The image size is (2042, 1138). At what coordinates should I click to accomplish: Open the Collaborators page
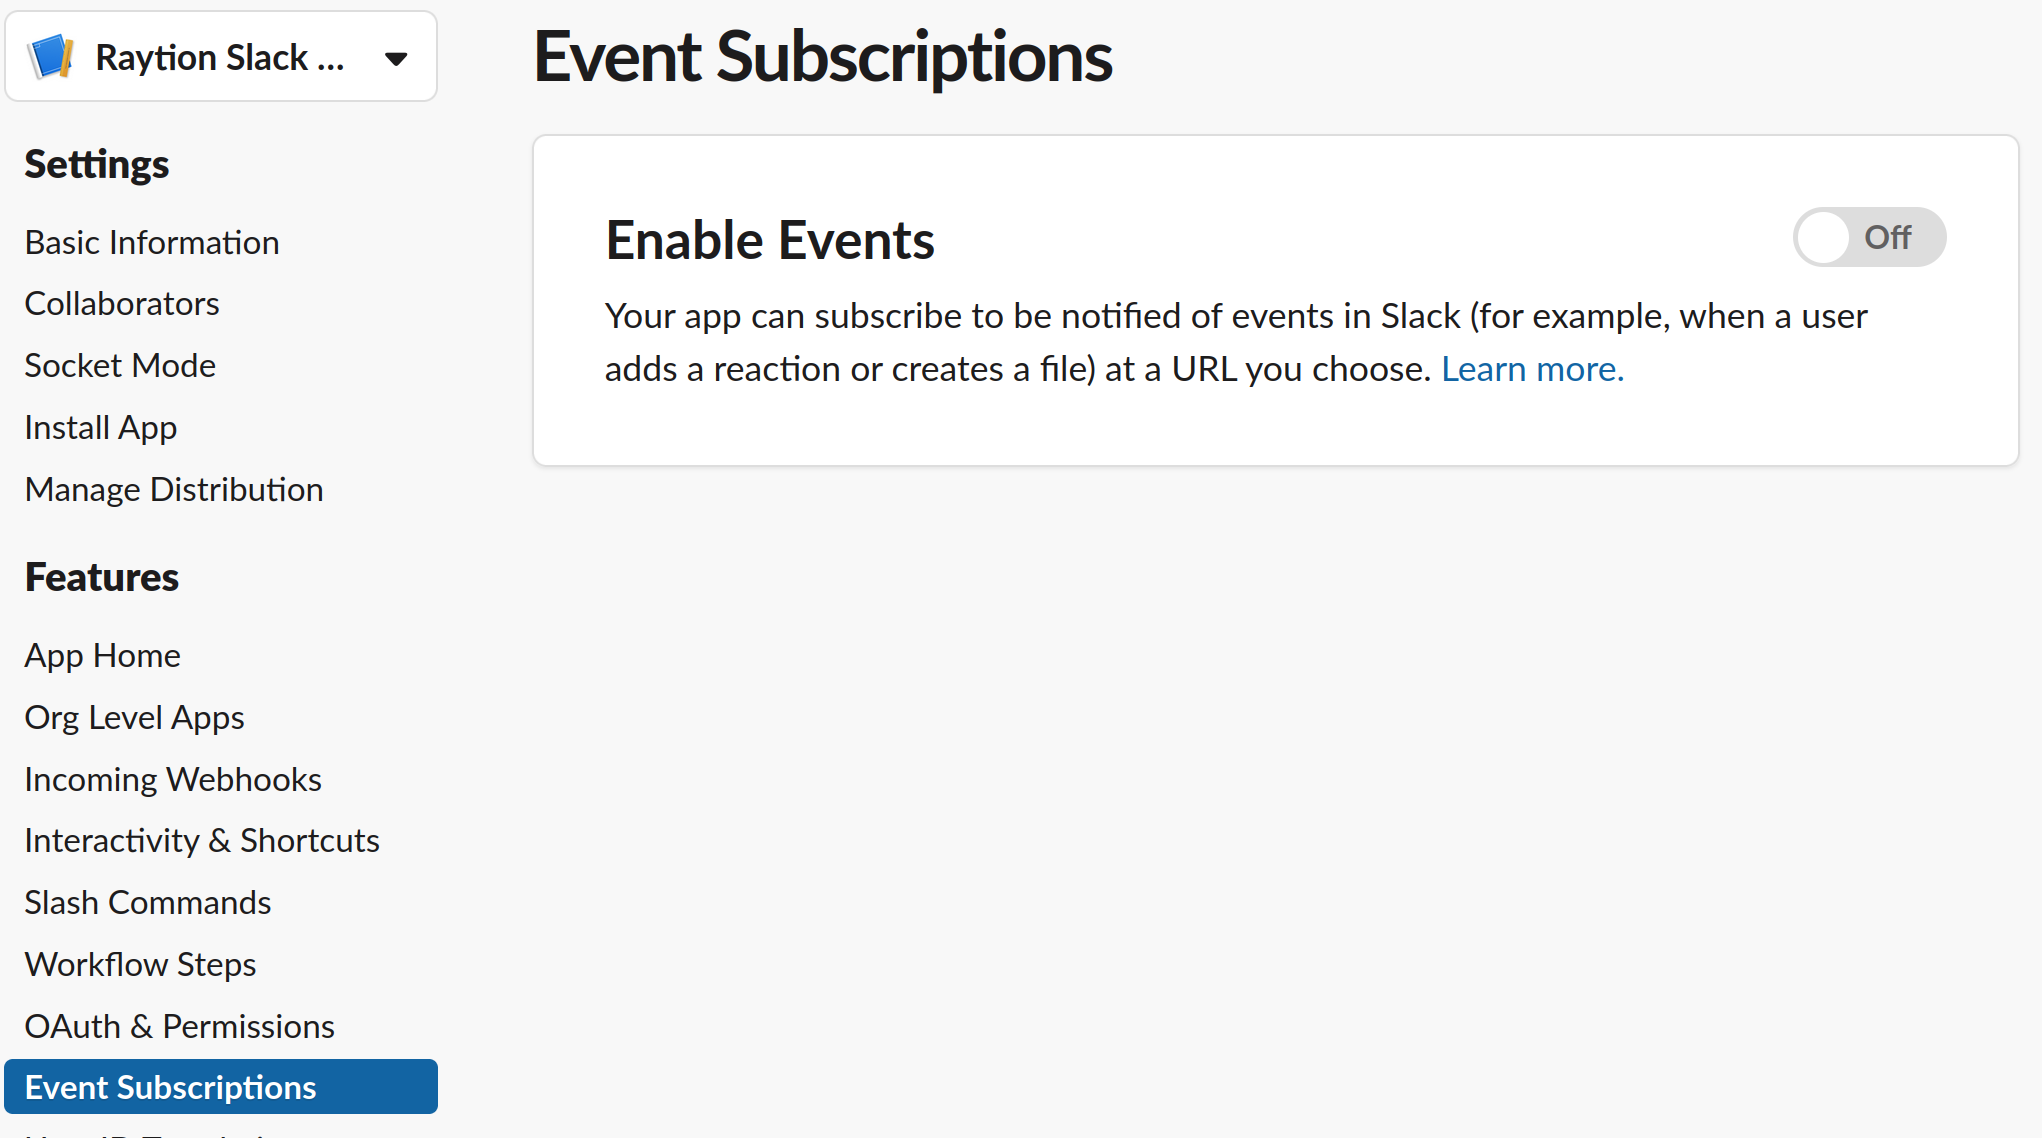tap(122, 303)
